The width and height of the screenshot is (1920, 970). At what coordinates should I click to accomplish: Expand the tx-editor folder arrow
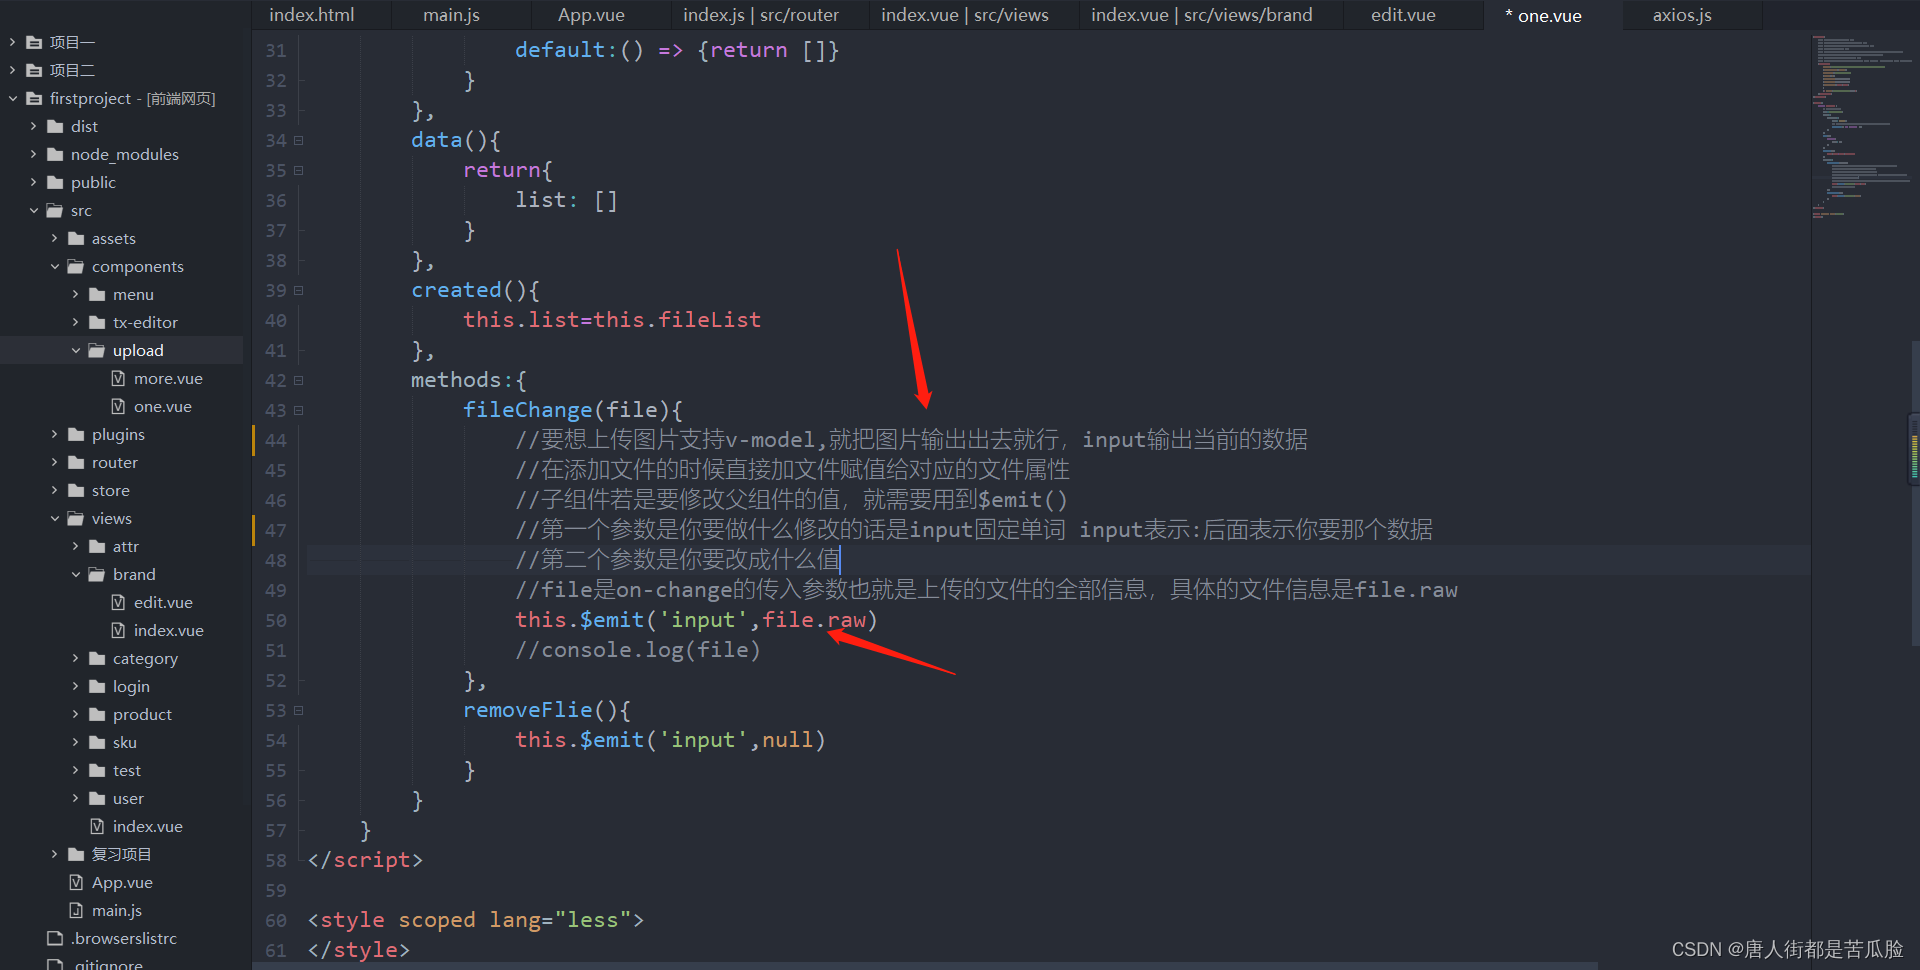point(75,322)
